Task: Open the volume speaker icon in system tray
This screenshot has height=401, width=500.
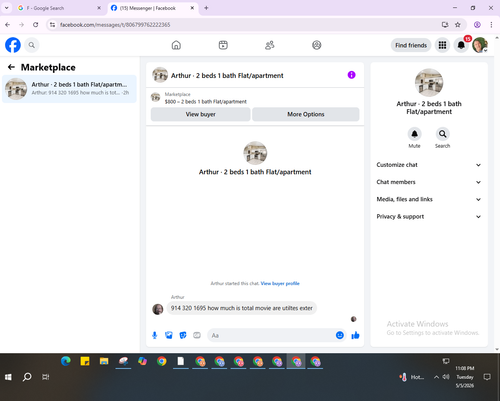Action: [x=446, y=377]
